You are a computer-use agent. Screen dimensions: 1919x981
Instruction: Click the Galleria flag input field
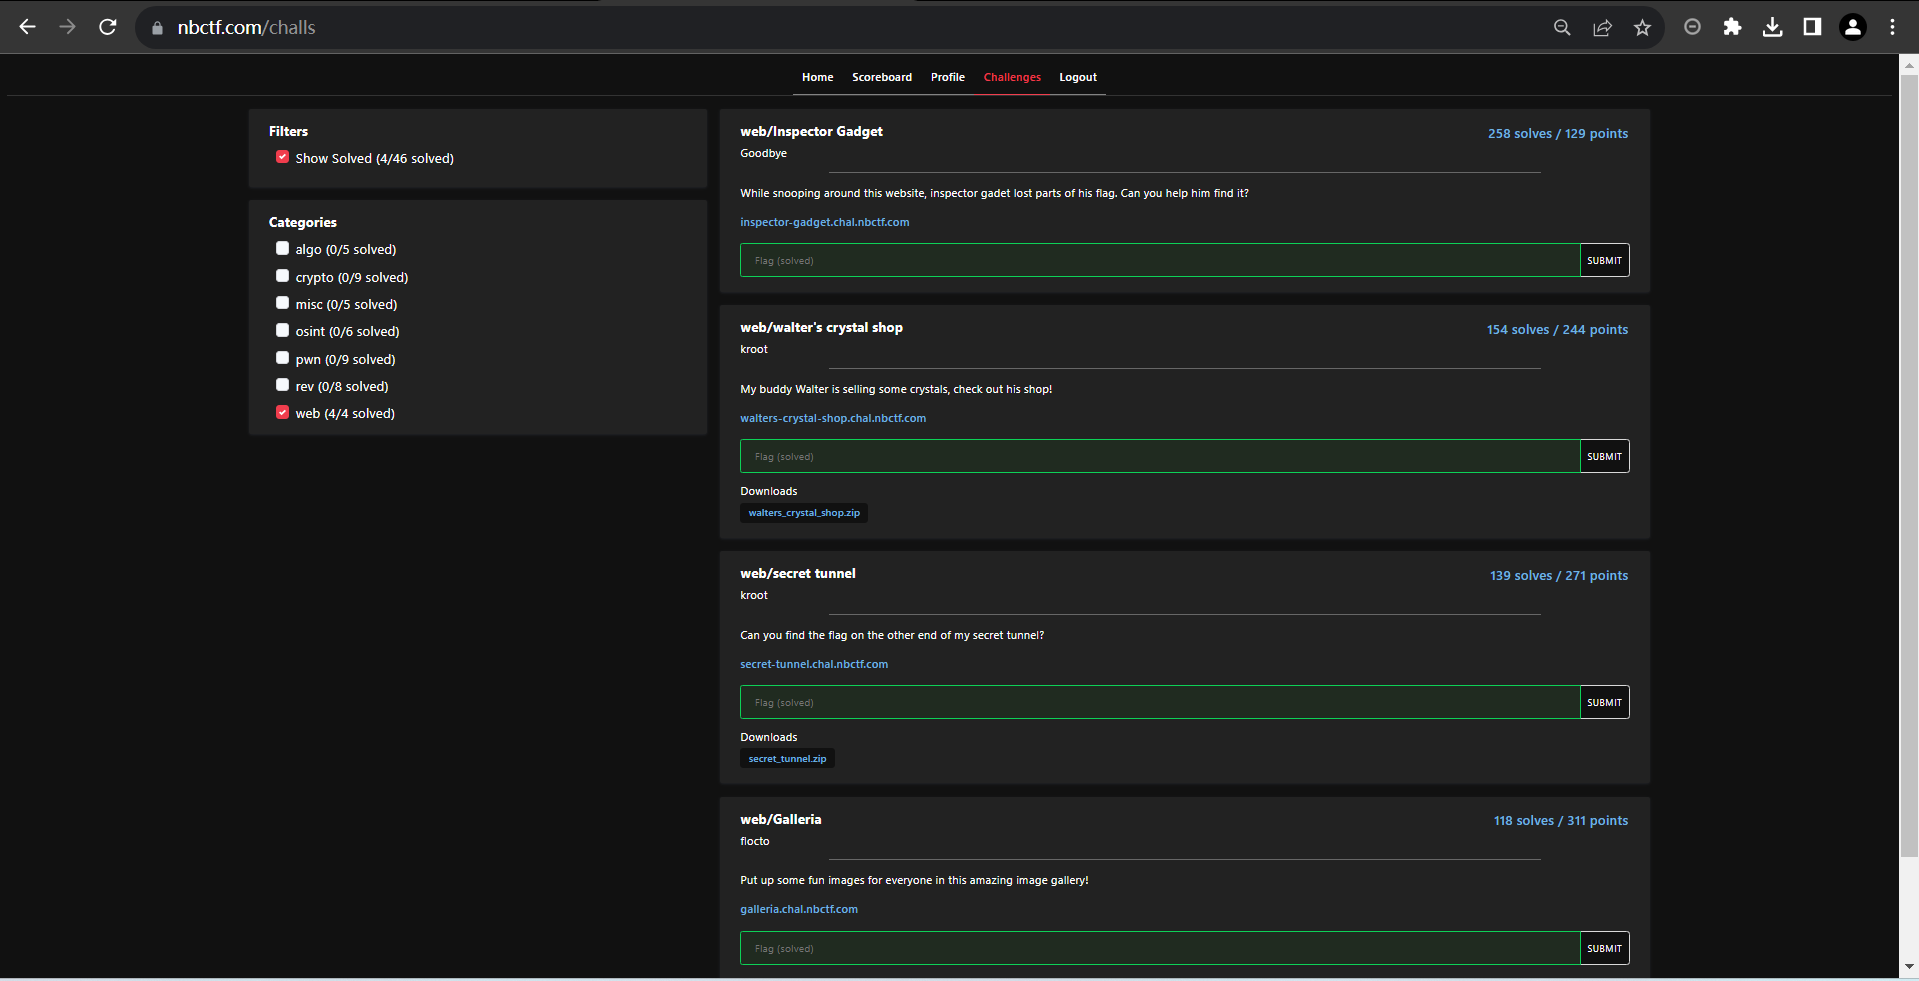pos(1160,948)
